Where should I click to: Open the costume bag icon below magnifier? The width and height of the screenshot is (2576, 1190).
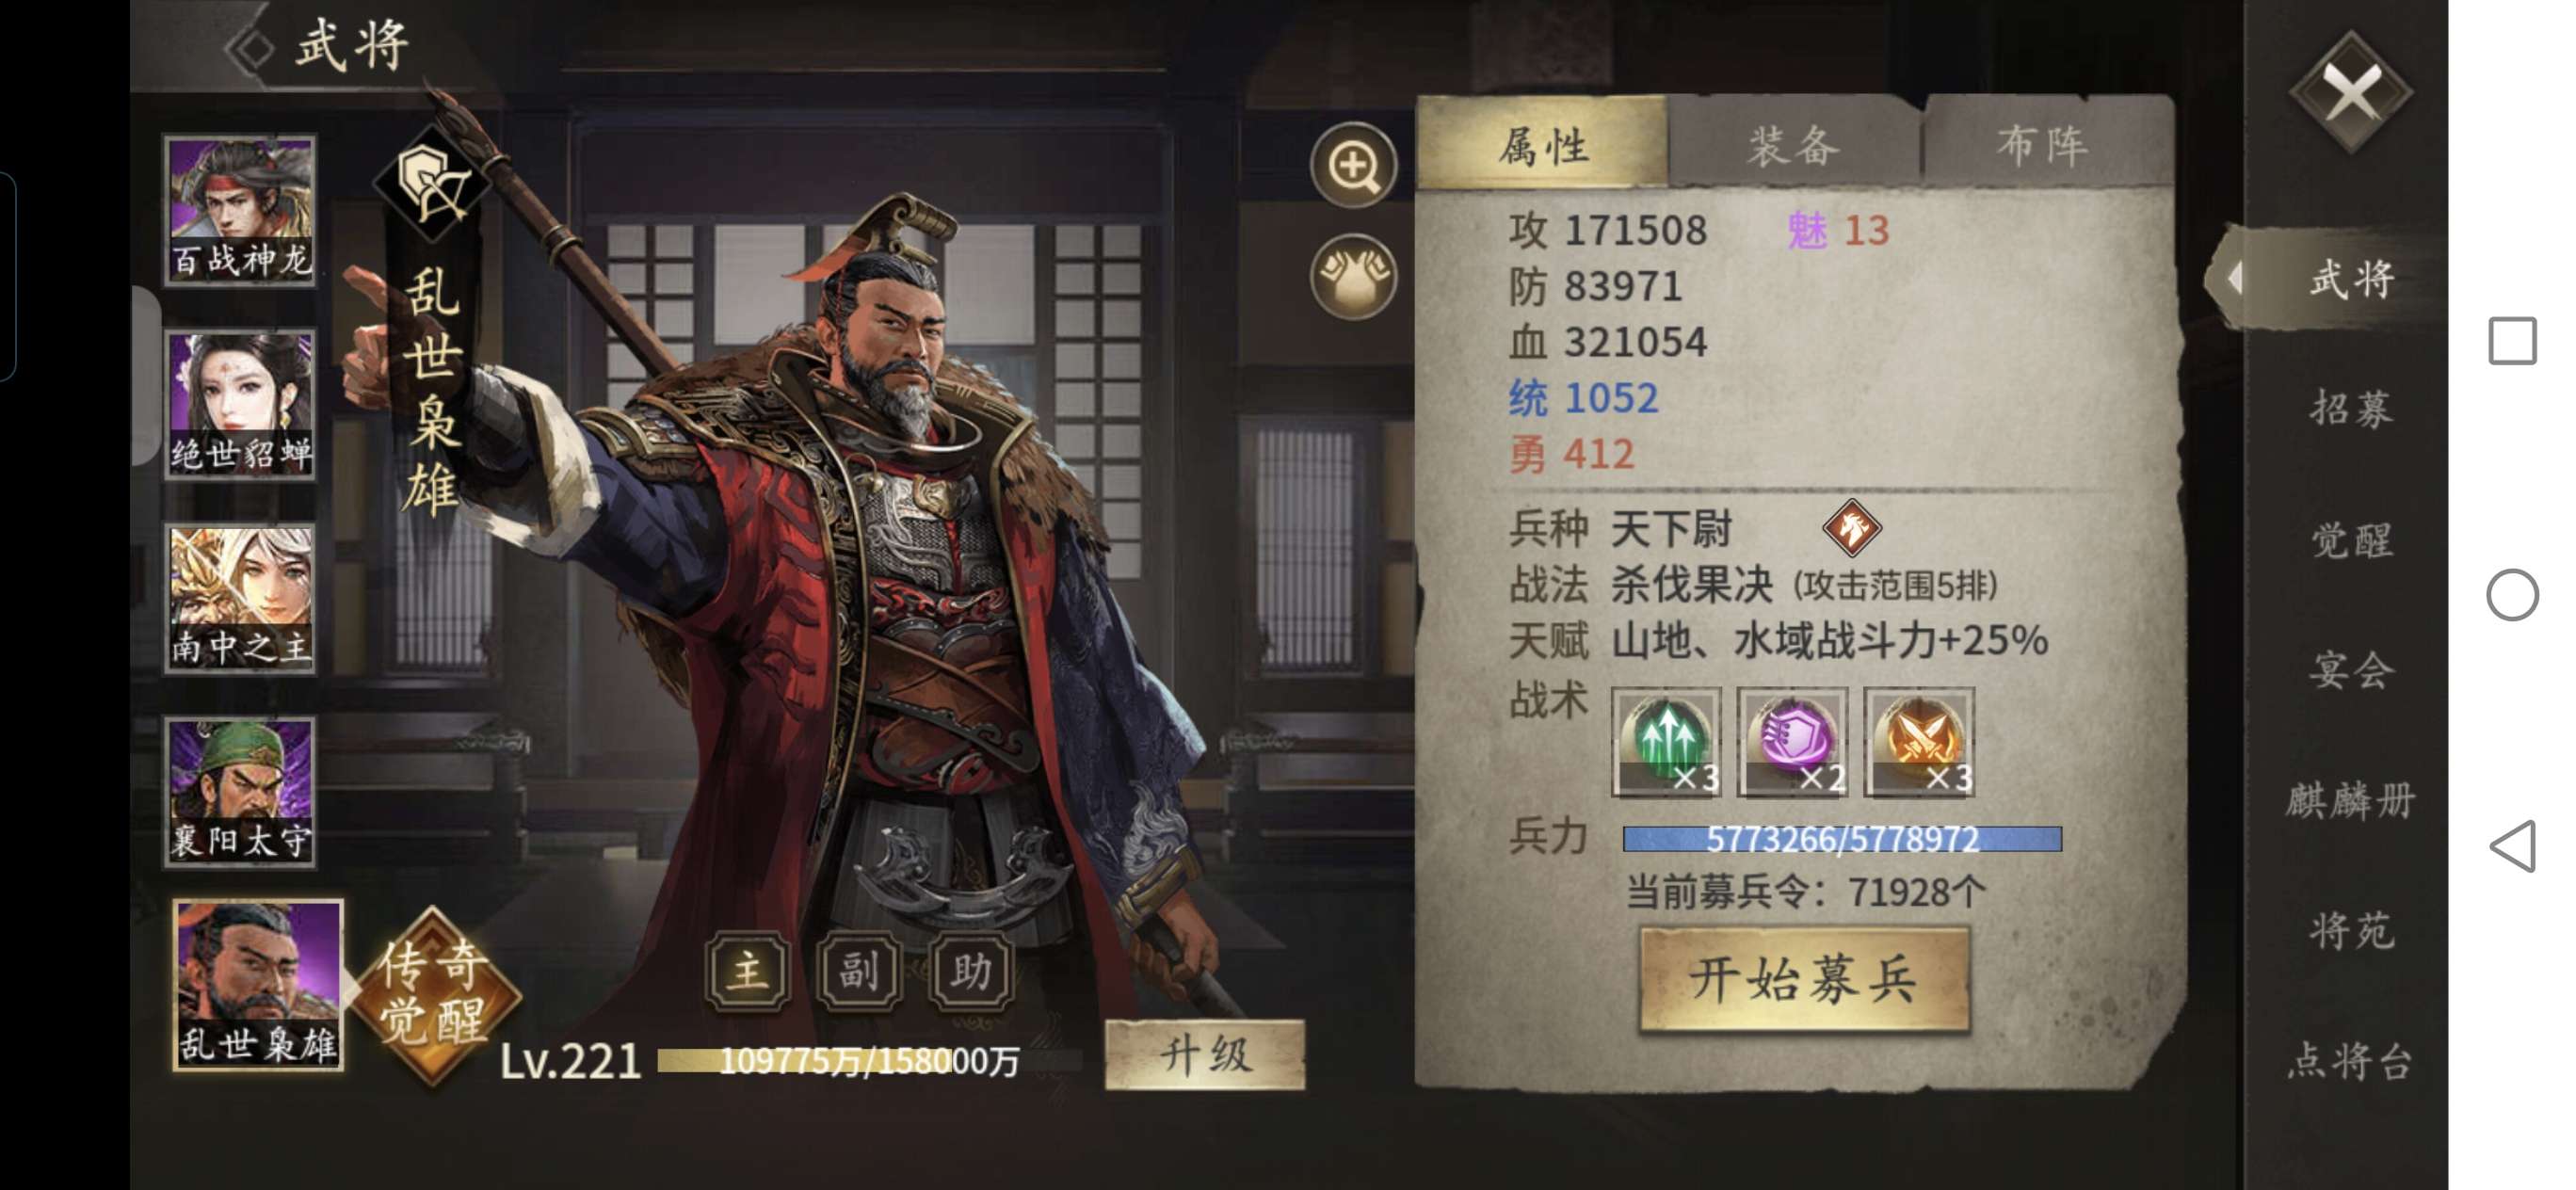(x=1354, y=277)
